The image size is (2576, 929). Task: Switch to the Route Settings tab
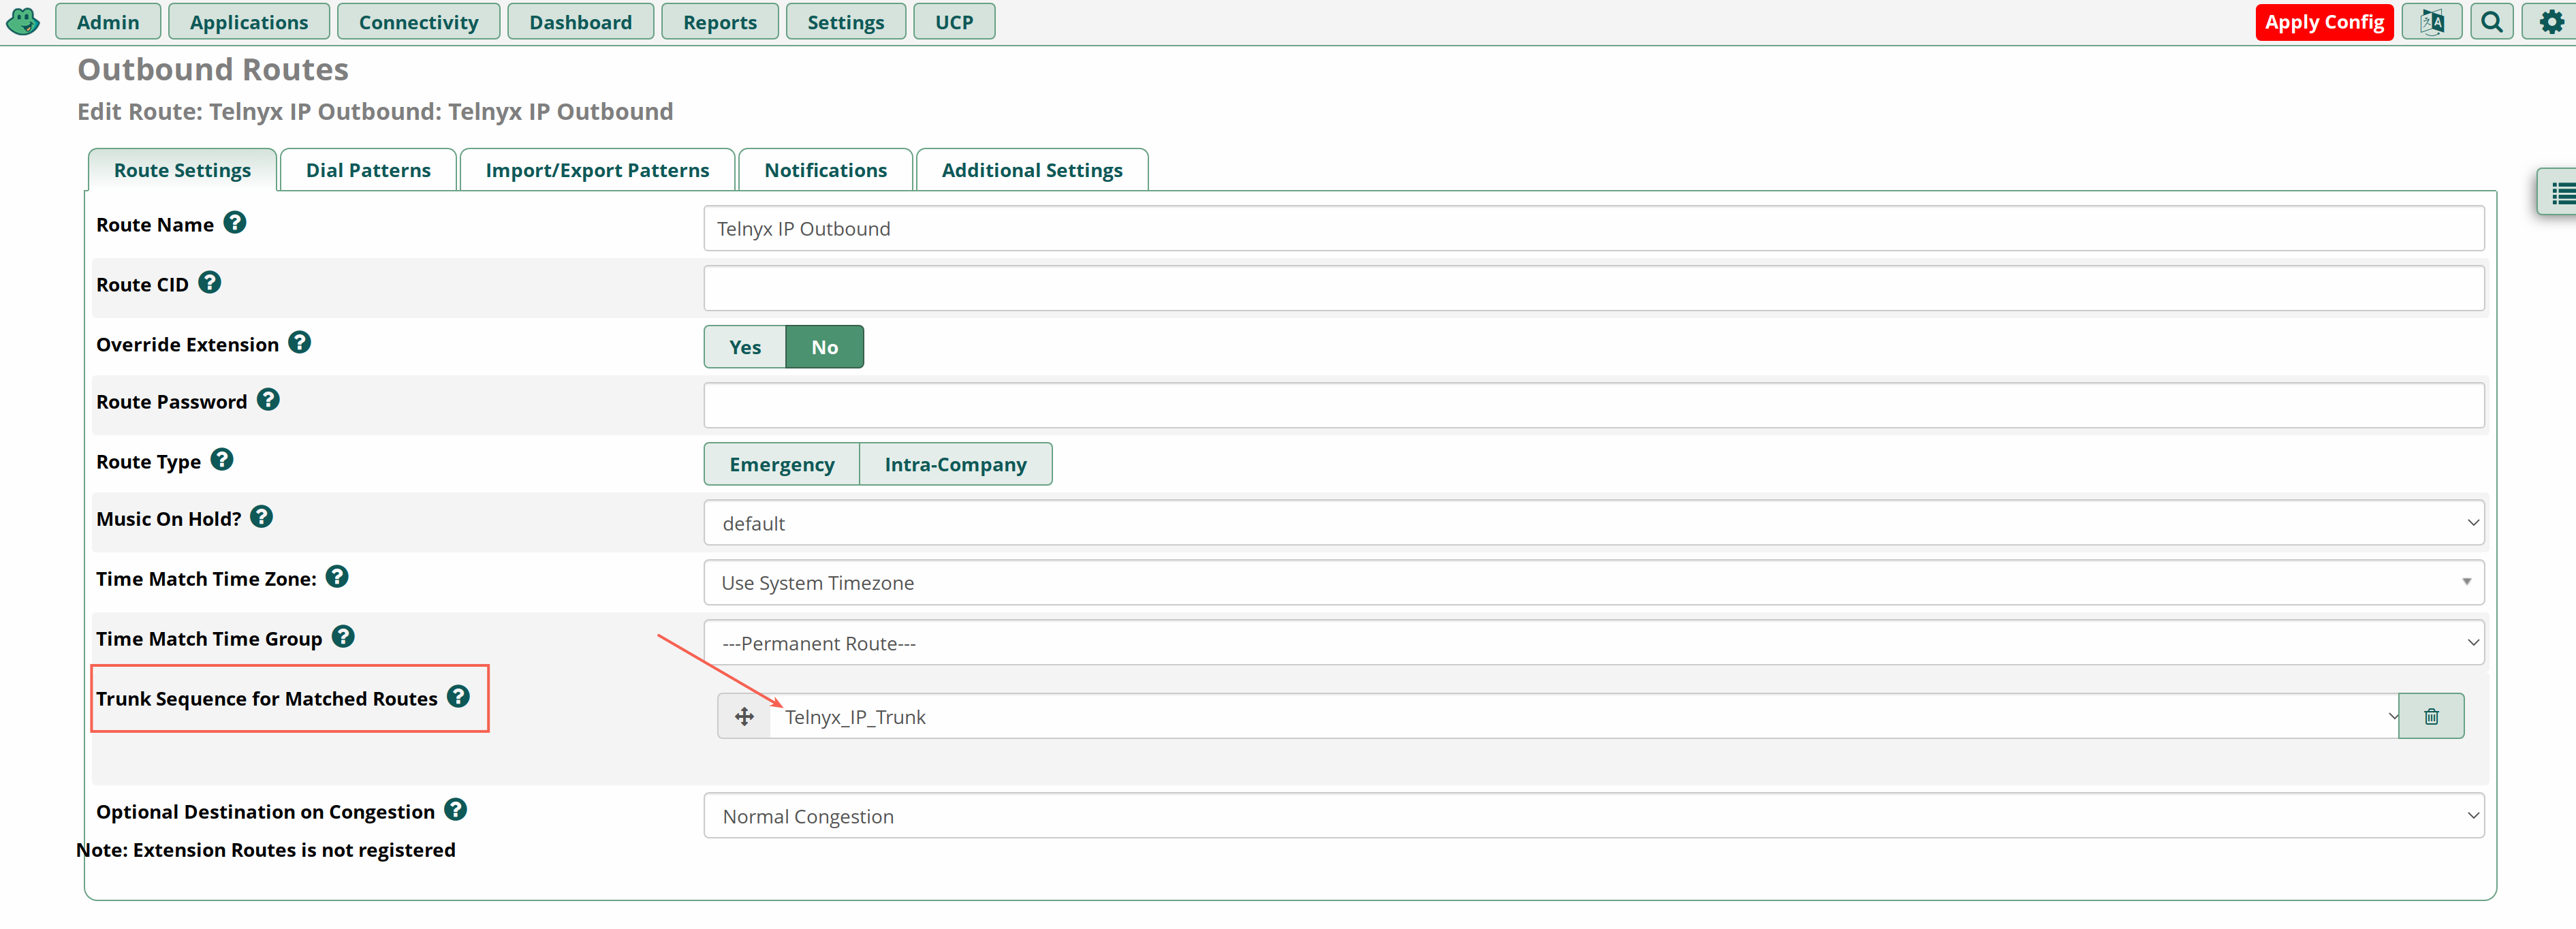183,170
